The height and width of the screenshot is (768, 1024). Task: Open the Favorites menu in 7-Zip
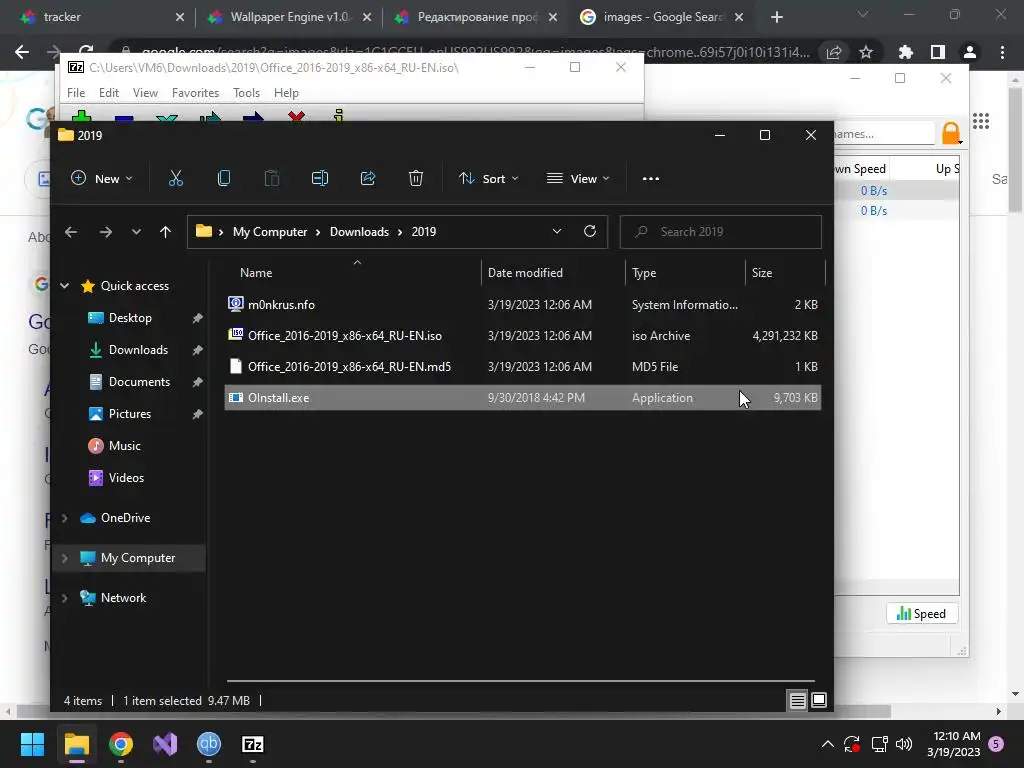tap(195, 93)
